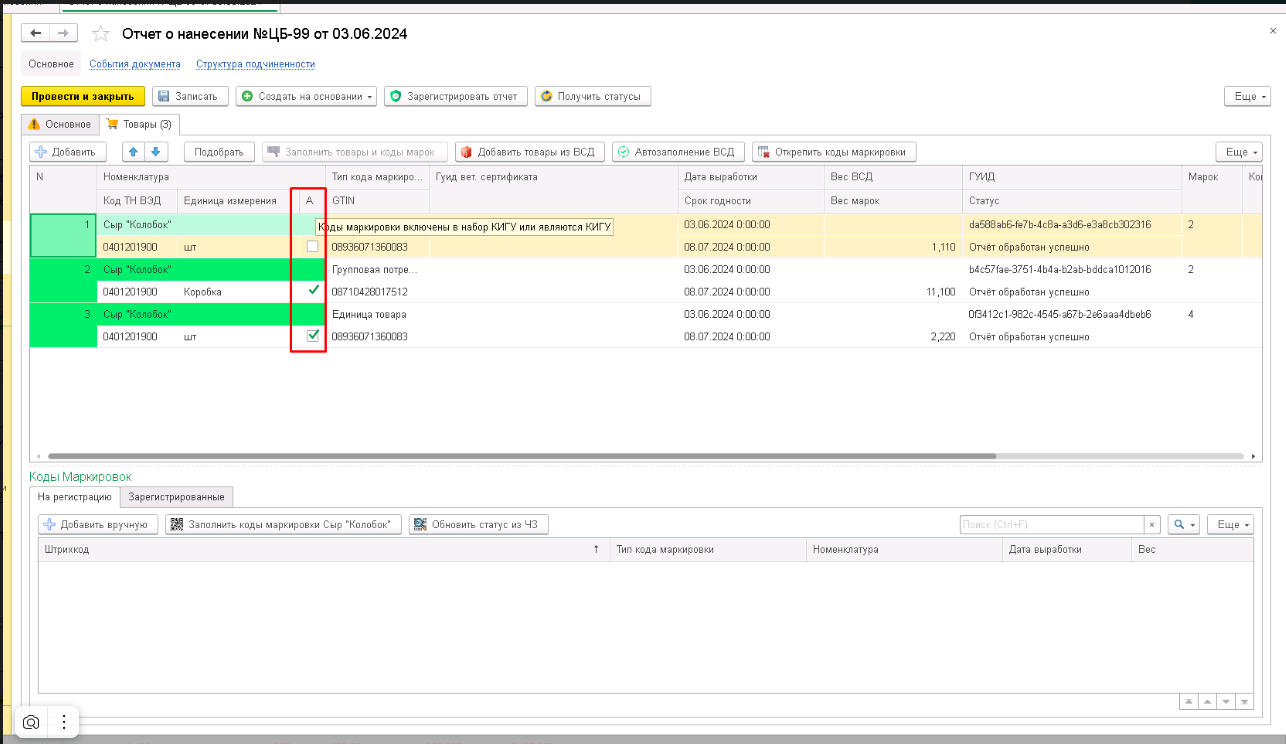Open Еще menu of goods table toolbar
This screenshot has height=744, width=1286.
tap(1239, 152)
